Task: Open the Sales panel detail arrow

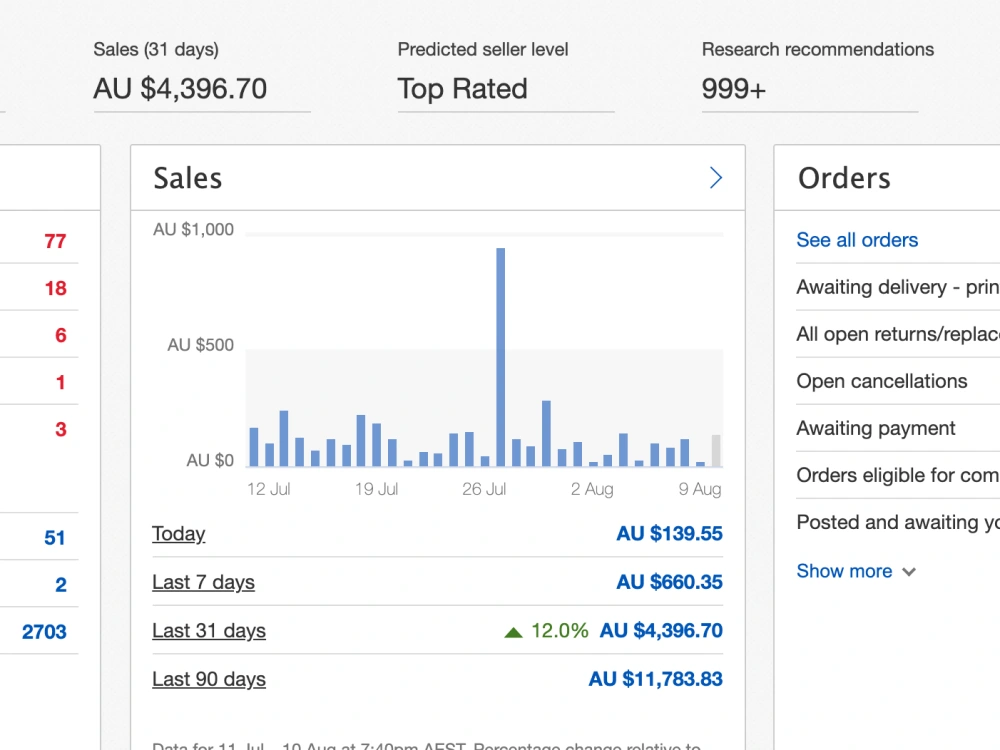Action: point(715,177)
